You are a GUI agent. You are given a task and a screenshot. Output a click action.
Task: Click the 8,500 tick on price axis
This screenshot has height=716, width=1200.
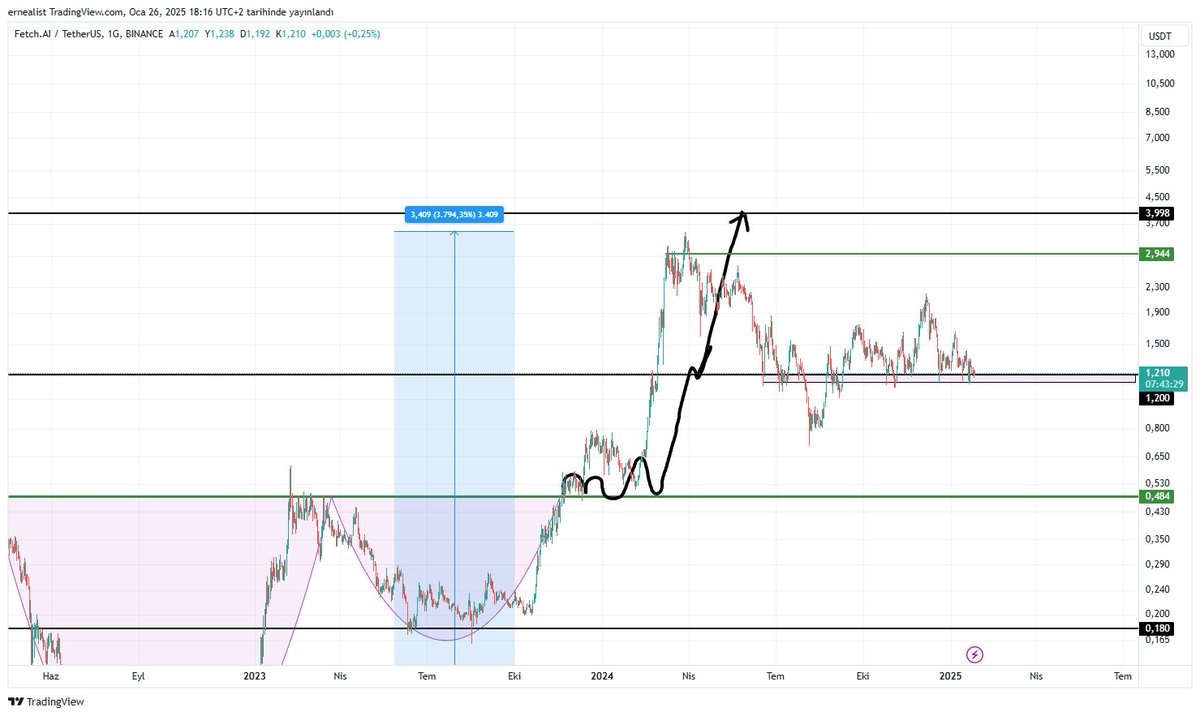click(1159, 111)
